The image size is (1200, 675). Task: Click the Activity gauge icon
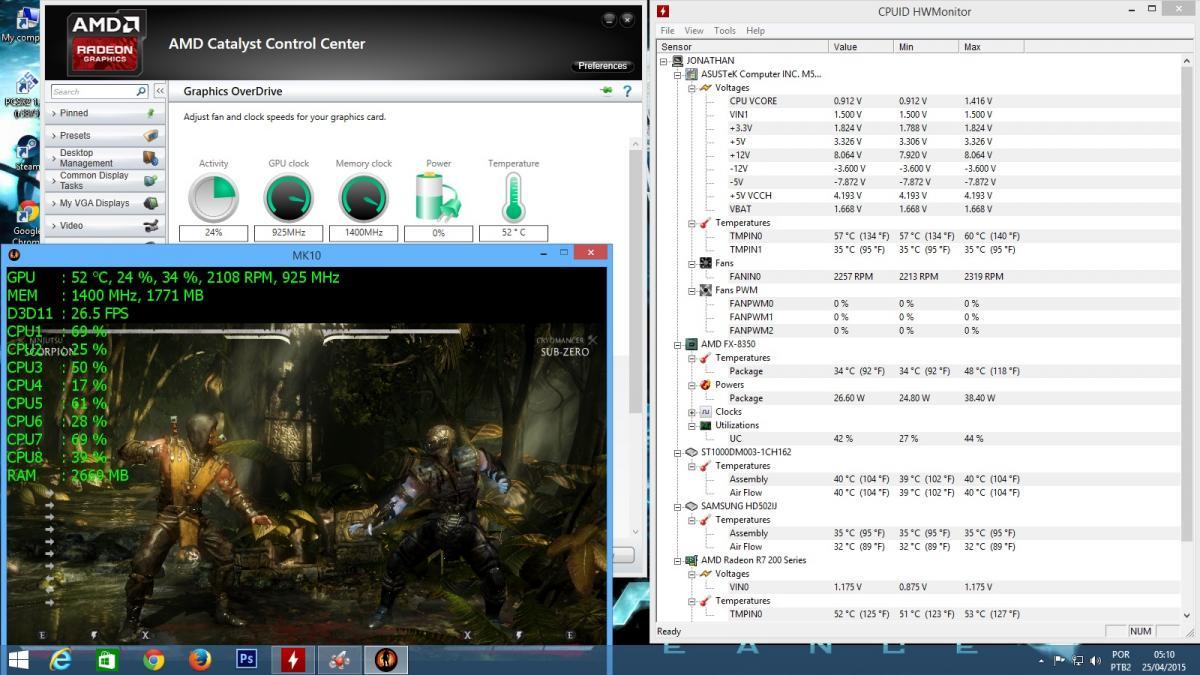(x=213, y=198)
